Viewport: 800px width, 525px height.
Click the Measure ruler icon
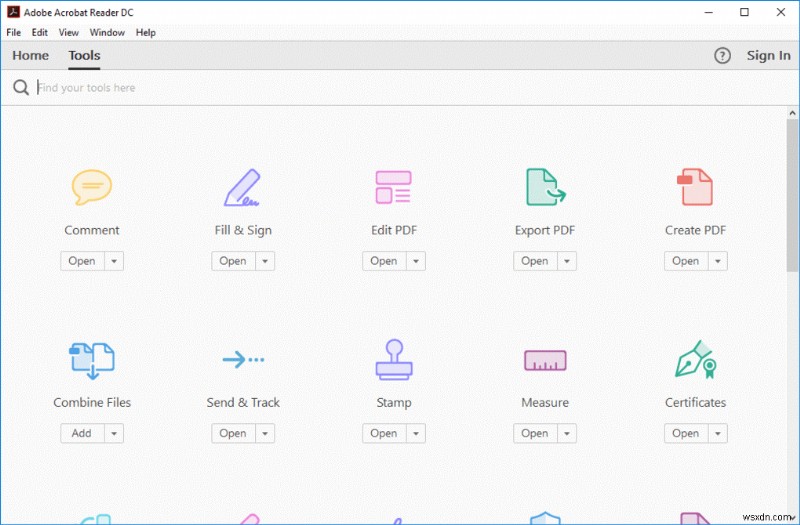[545, 360]
